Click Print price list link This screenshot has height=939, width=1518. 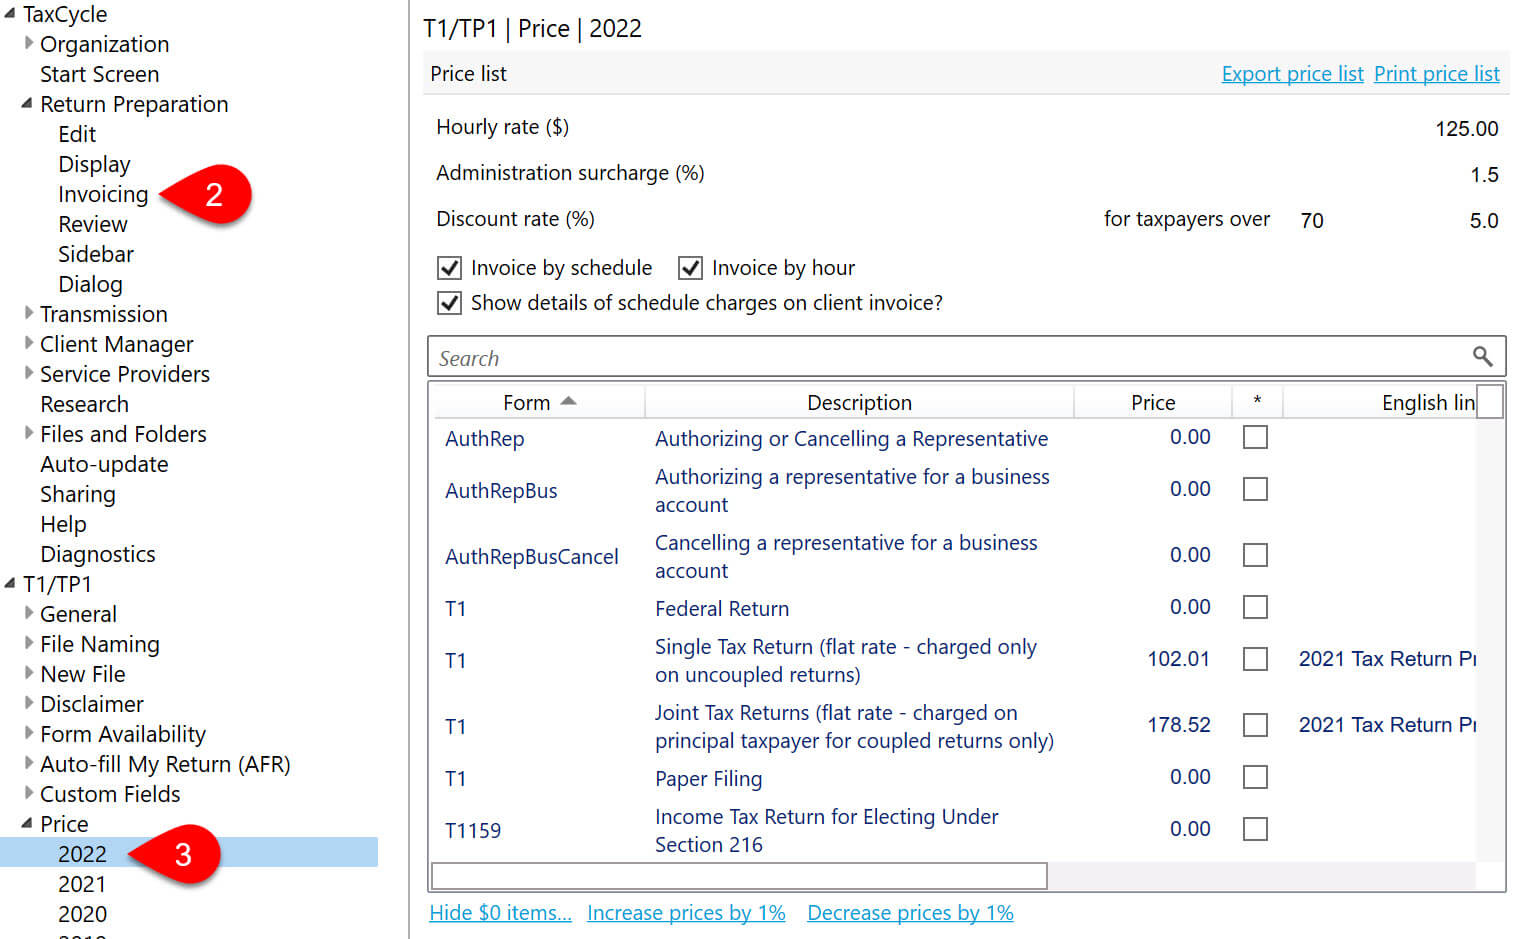[x=1436, y=74]
